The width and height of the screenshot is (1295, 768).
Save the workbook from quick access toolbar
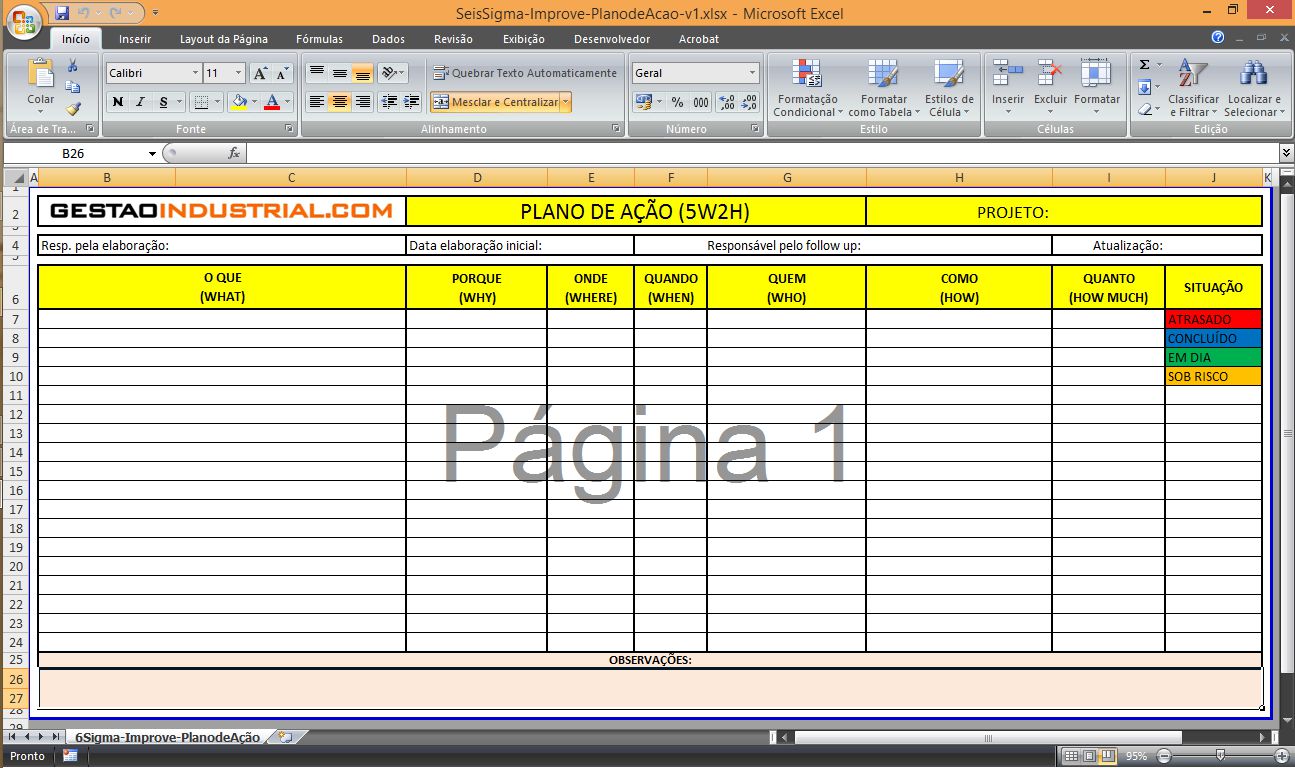click(x=62, y=14)
